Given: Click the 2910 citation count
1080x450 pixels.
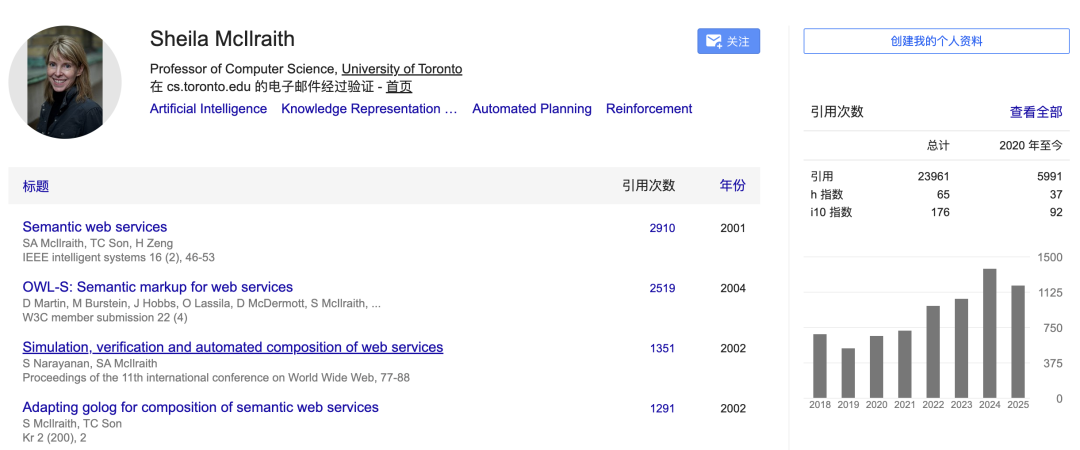Looking at the screenshot, I should [x=662, y=228].
